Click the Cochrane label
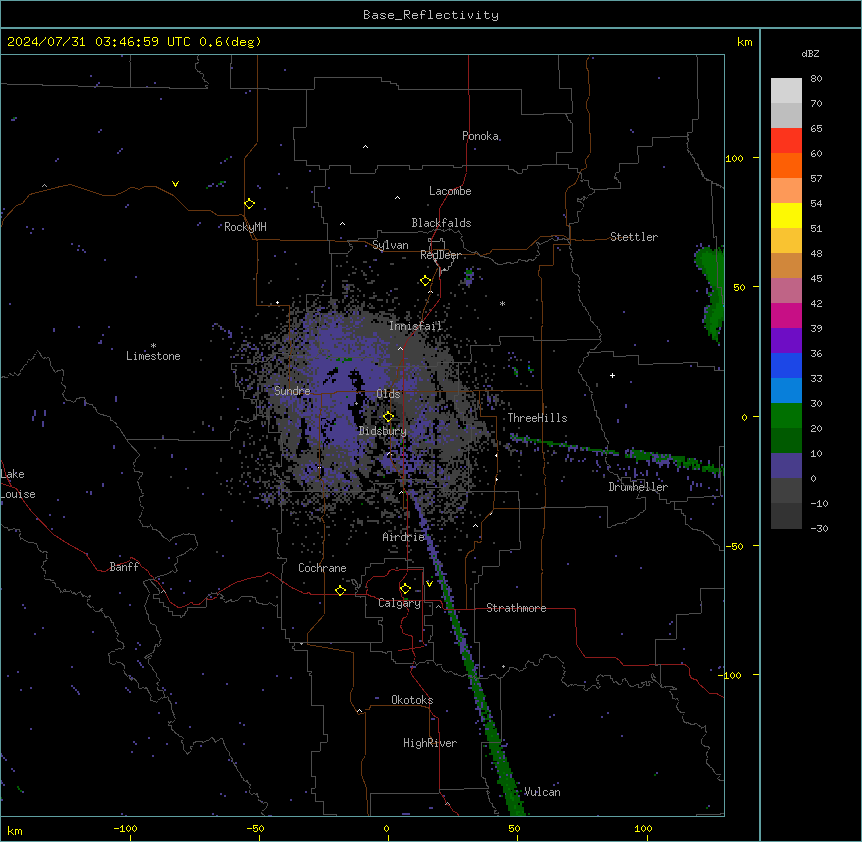This screenshot has width=862, height=842. point(322,568)
